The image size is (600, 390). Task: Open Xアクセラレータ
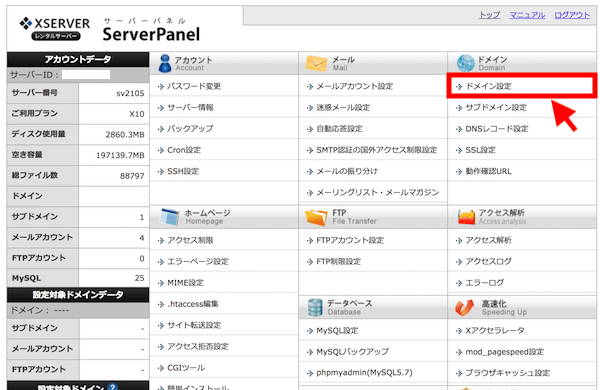click(495, 330)
